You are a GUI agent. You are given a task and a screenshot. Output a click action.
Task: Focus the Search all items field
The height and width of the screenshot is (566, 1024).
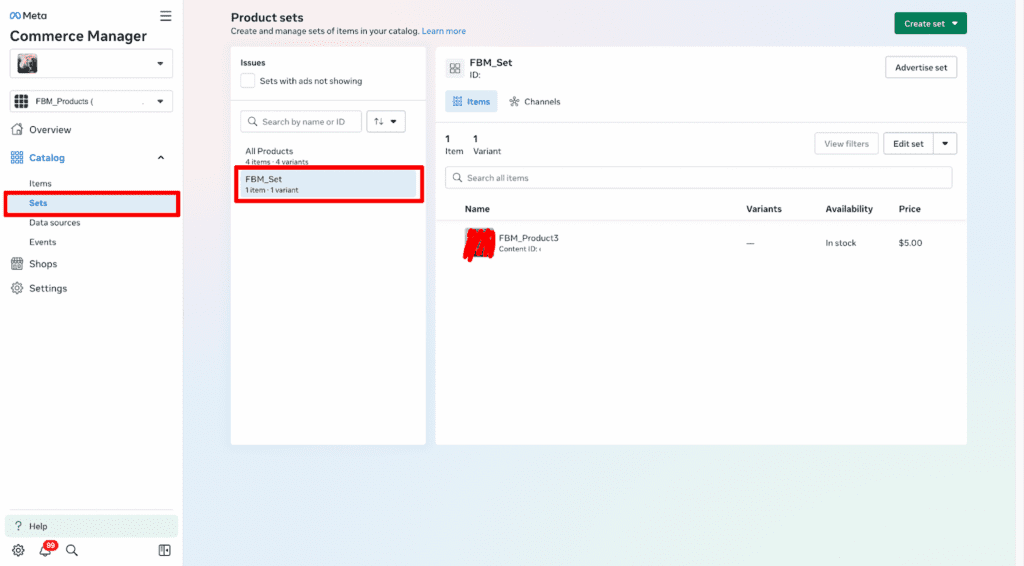tap(699, 178)
